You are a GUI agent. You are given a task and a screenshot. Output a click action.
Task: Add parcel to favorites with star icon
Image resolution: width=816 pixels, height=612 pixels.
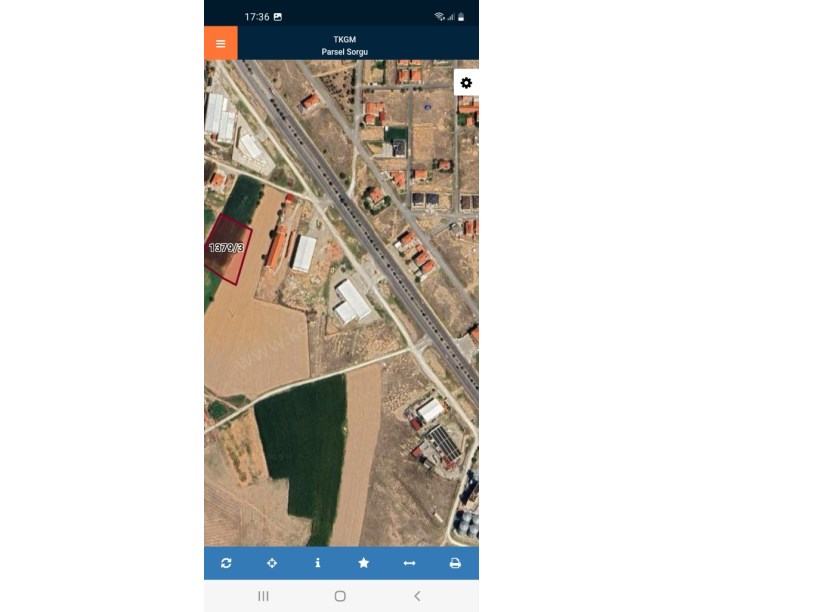coord(364,563)
